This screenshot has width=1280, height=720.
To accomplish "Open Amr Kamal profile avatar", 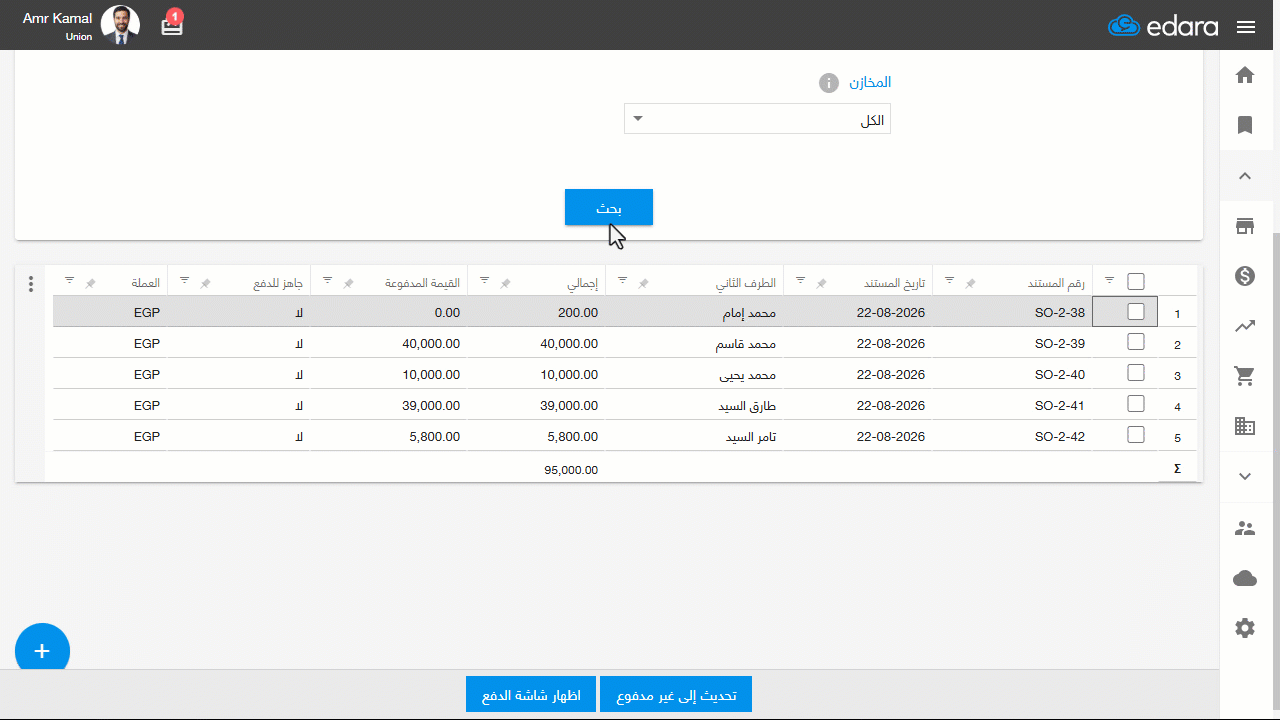I will pos(120,25).
